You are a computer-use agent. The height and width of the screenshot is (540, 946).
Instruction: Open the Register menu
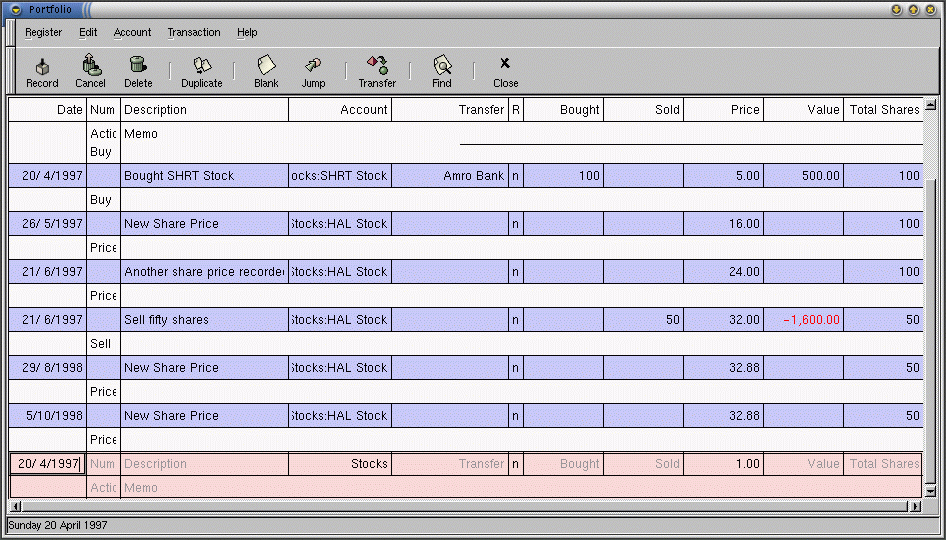coord(44,32)
